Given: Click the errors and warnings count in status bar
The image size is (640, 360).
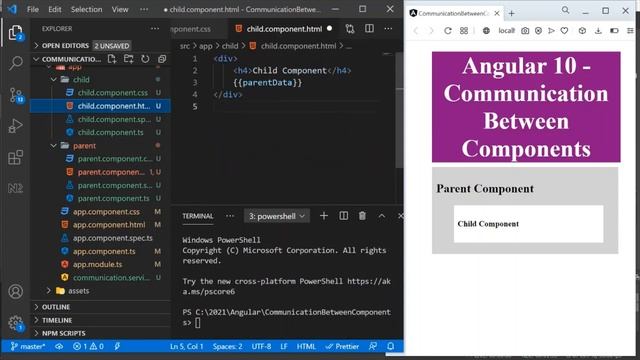Looking at the screenshot, I should pyautogui.click(x=88, y=347).
